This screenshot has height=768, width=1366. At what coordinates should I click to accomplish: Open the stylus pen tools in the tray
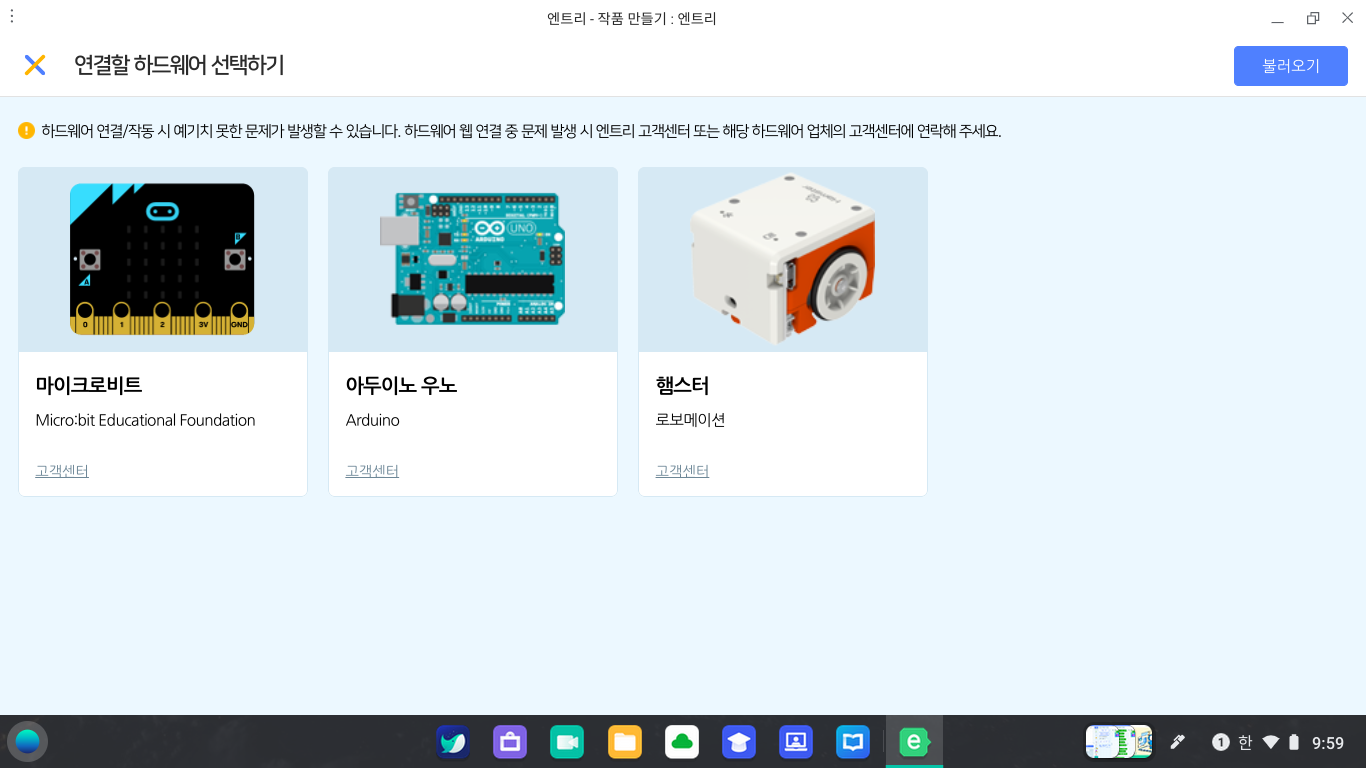point(1178,742)
